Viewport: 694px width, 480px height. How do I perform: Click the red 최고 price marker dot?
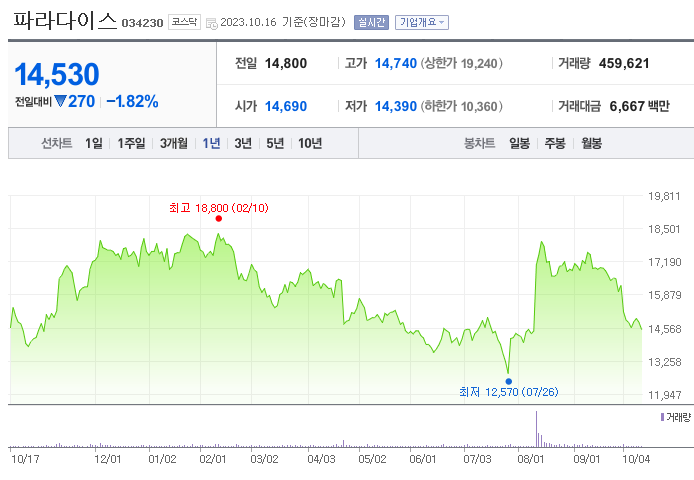coord(219,218)
